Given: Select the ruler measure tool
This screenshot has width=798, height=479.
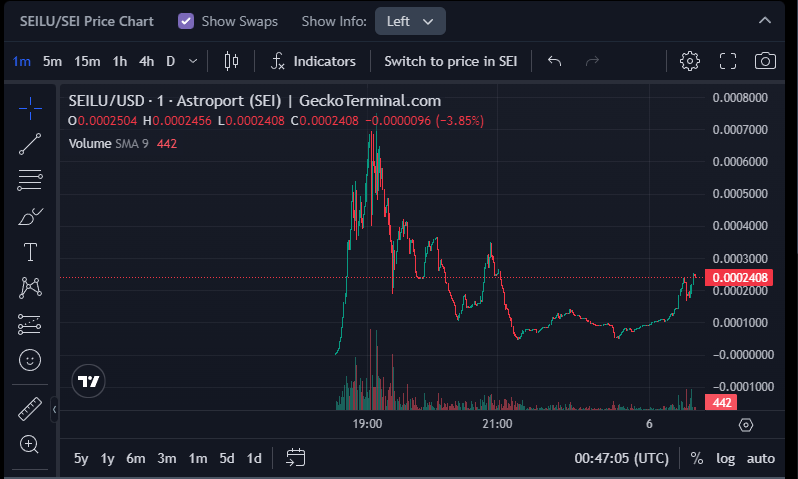Looking at the screenshot, I should [x=30, y=409].
